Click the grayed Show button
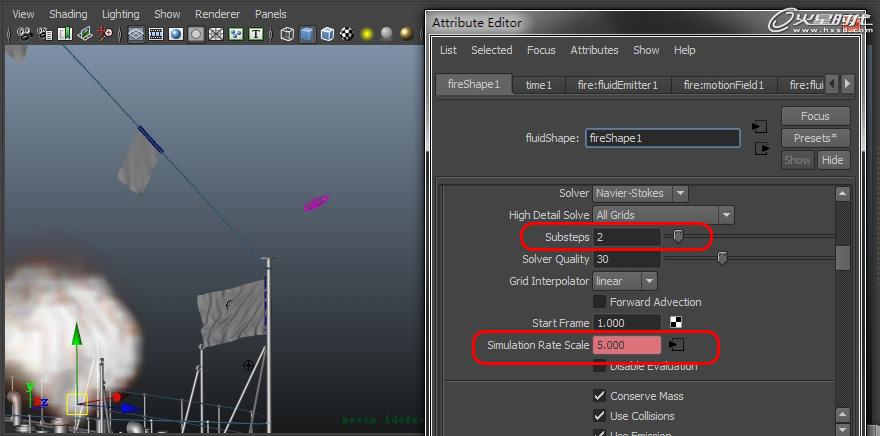Screen dimensions: 880x436 tap(798, 160)
